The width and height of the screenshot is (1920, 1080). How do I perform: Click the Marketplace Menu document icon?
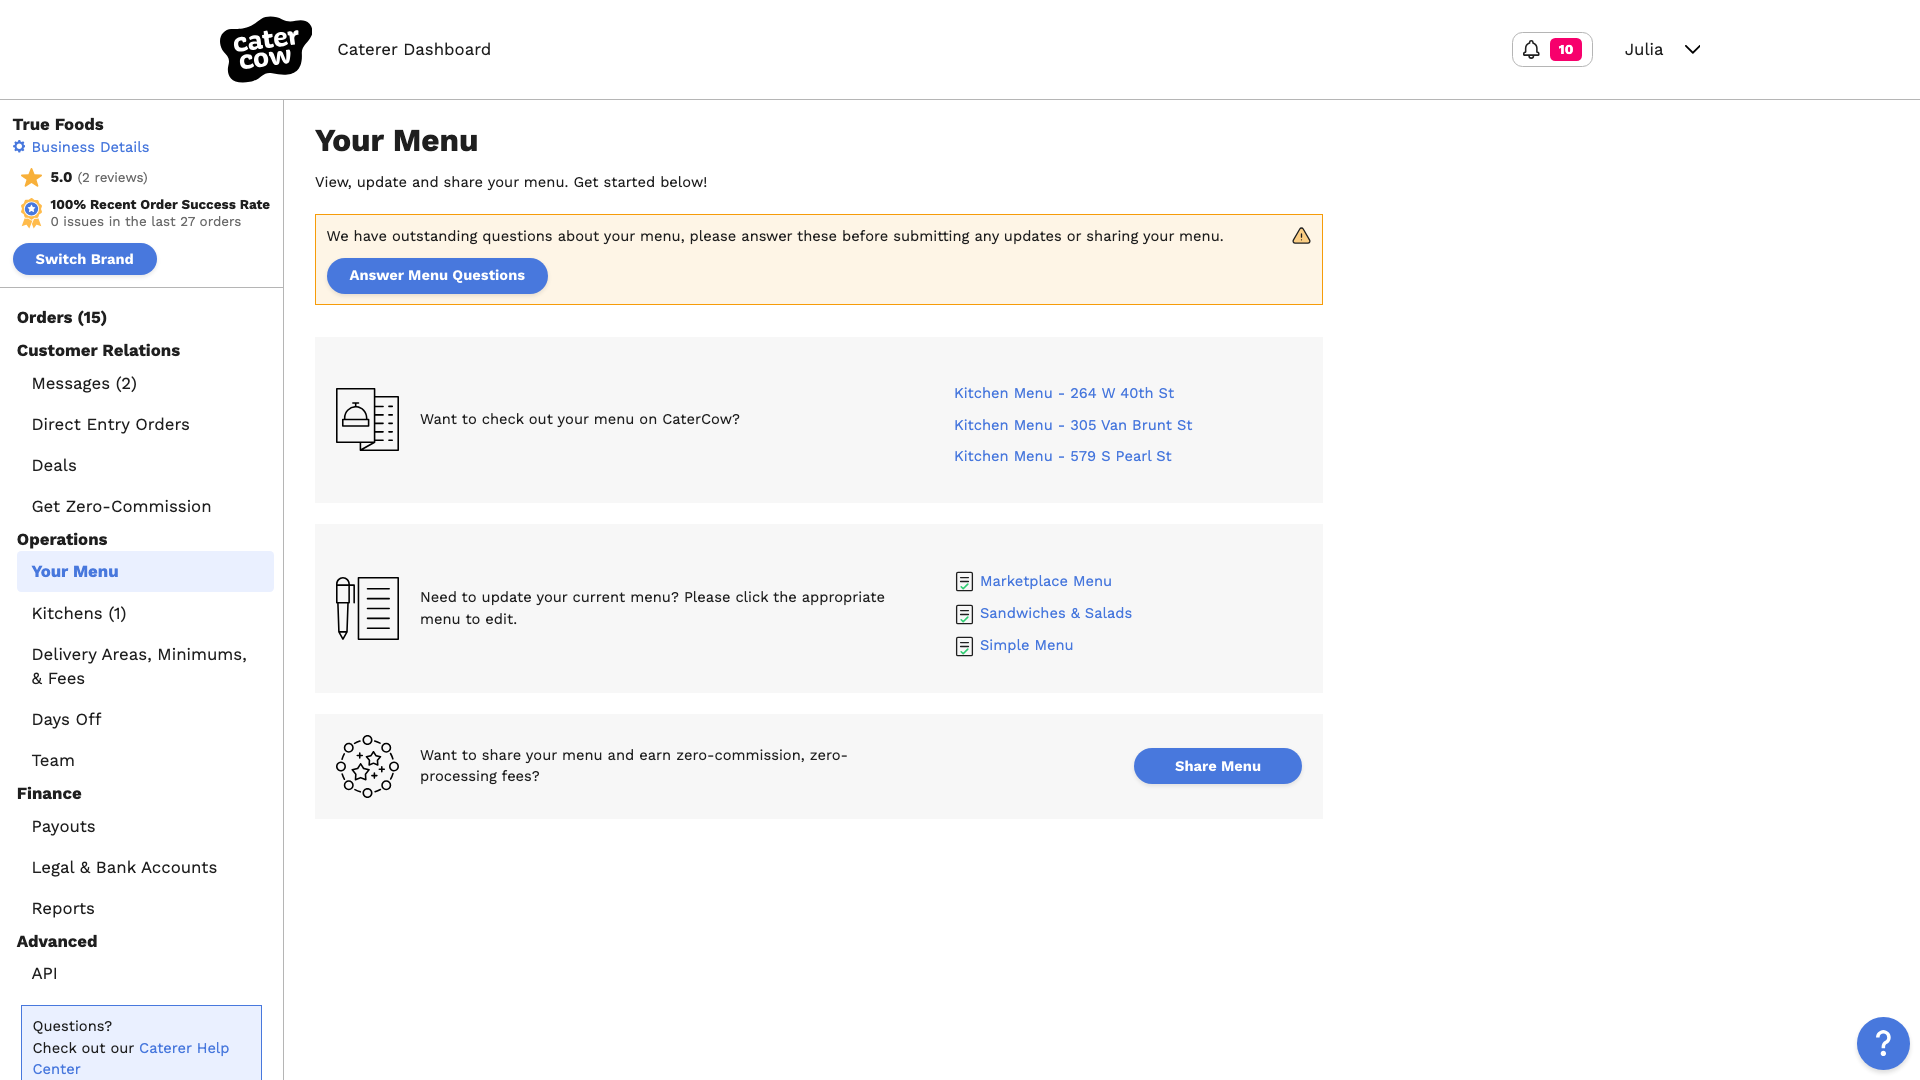[964, 582]
